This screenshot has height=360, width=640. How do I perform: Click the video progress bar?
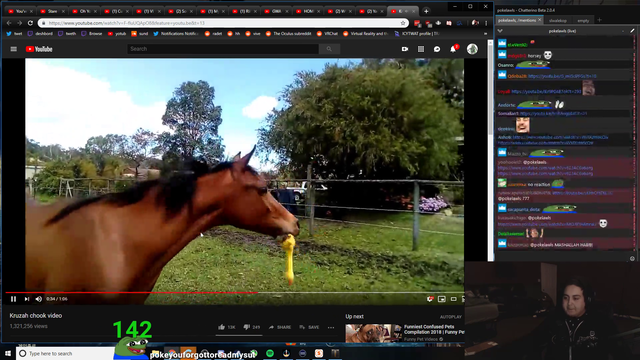[234, 293]
